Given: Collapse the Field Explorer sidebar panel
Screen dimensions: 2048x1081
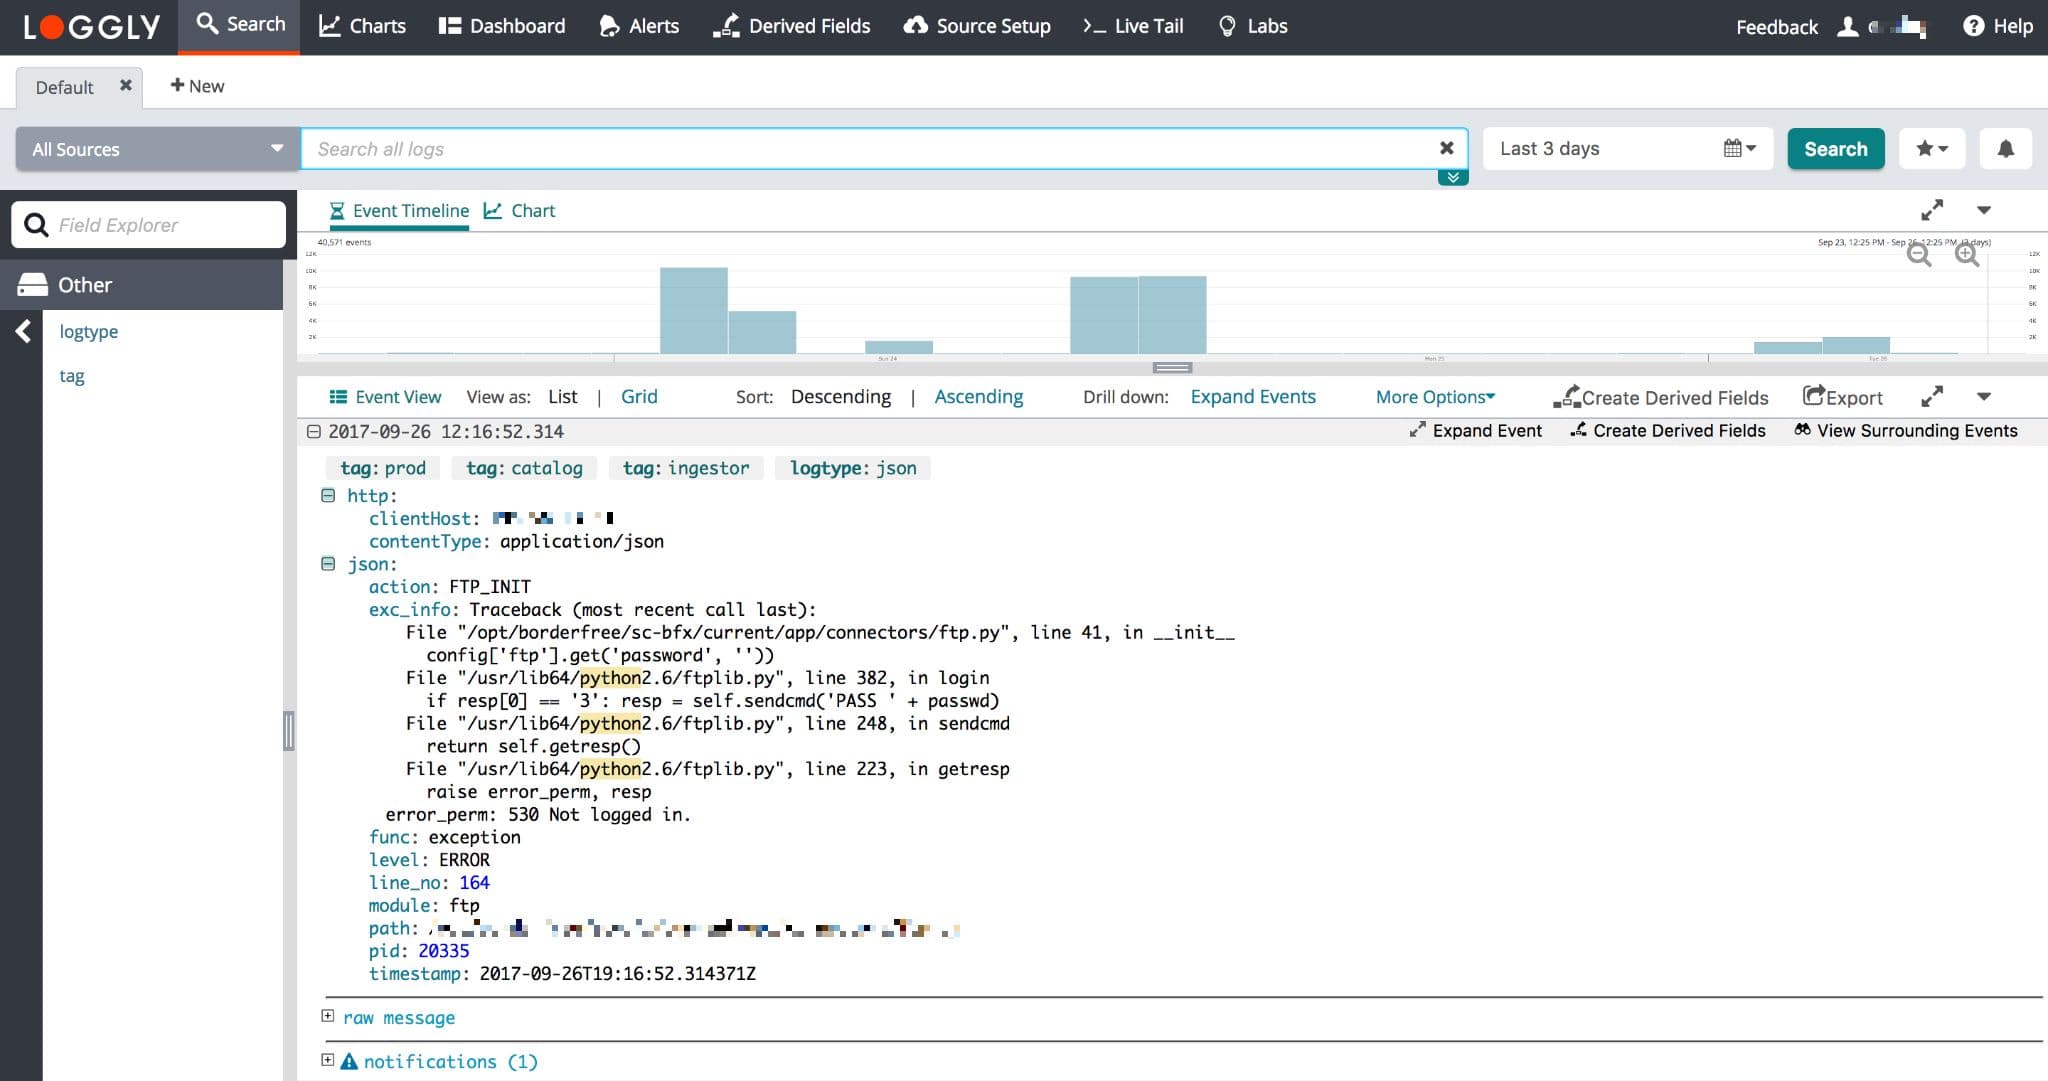Looking at the screenshot, I should [22, 331].
